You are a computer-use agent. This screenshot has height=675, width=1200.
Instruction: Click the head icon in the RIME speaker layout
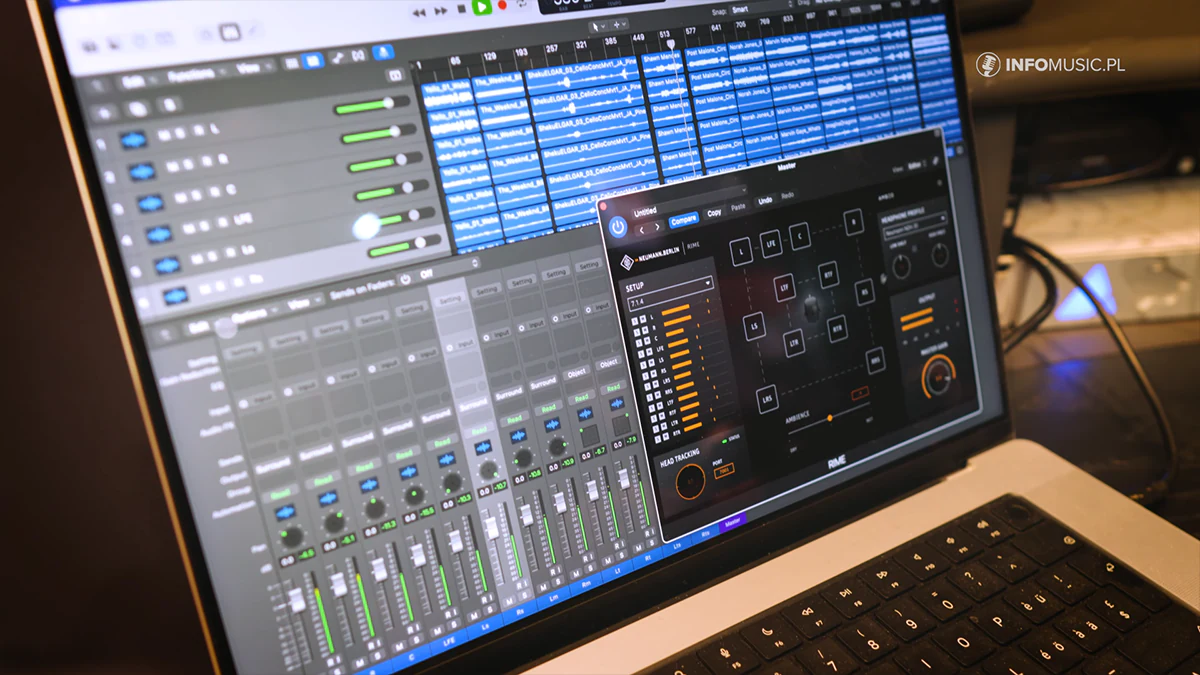tap(813, 309)
